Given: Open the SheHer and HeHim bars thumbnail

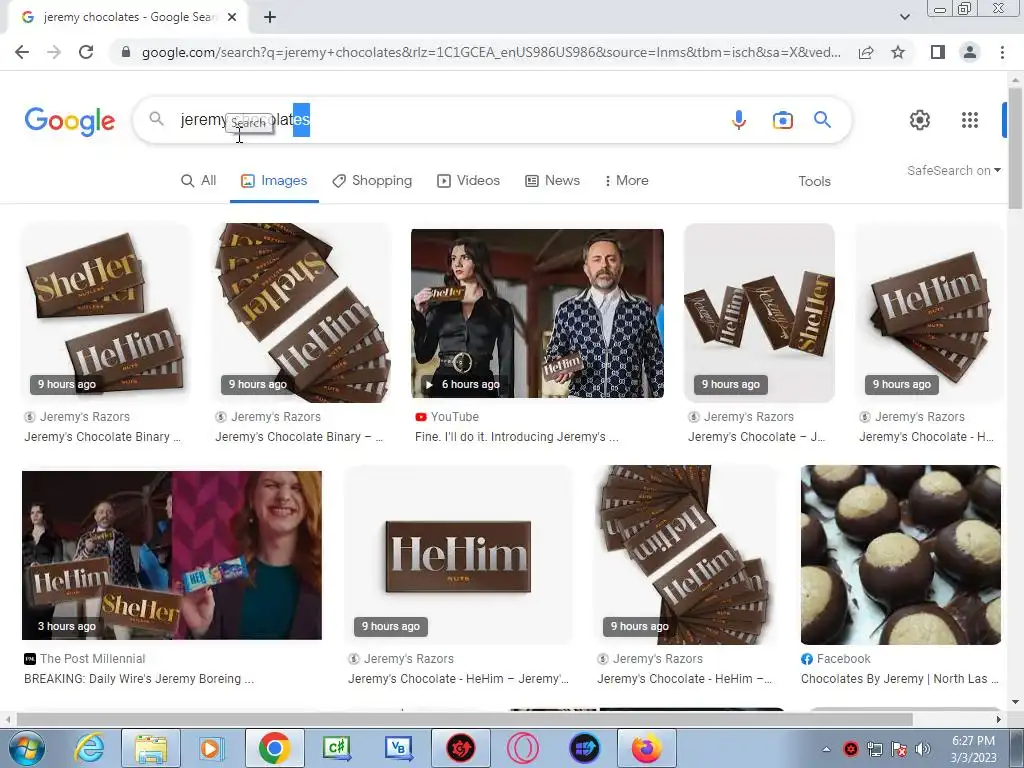Looking at the screenshot, I should [105, 313].
